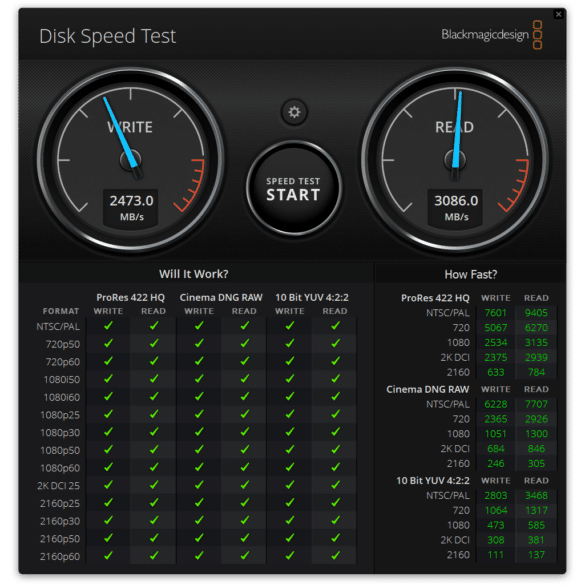
Task: Click 1080i50 ProRes 422 HQ write checkmark
Action: [108, 379]
